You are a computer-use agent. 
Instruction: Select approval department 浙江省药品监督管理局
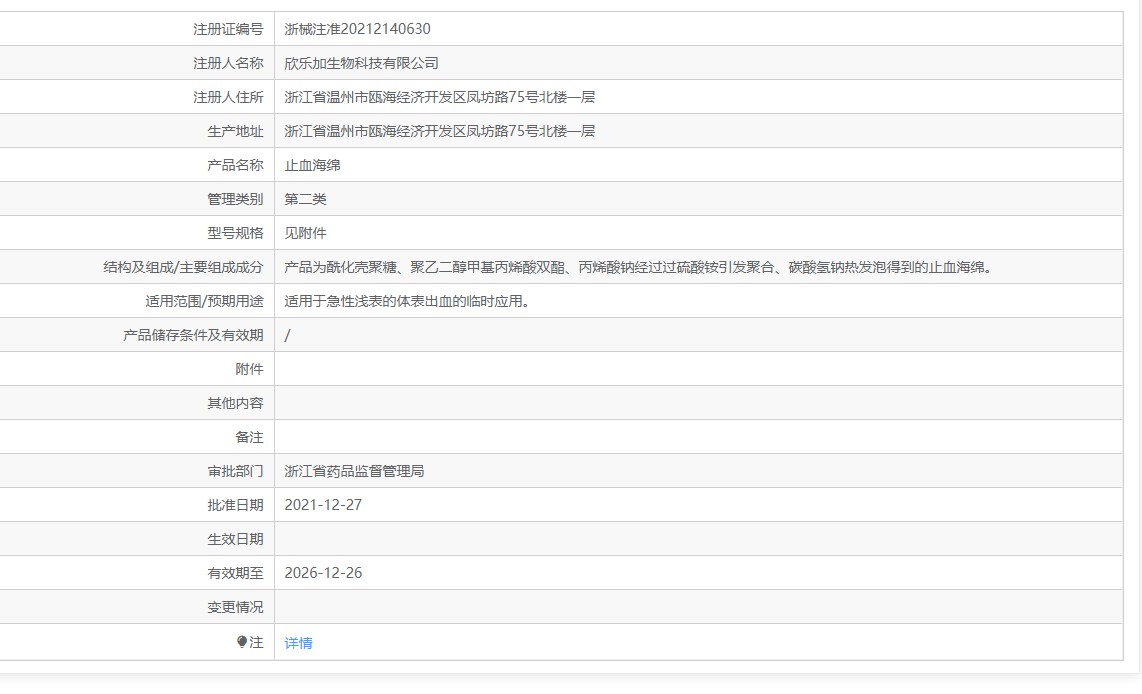pos(354,471)
